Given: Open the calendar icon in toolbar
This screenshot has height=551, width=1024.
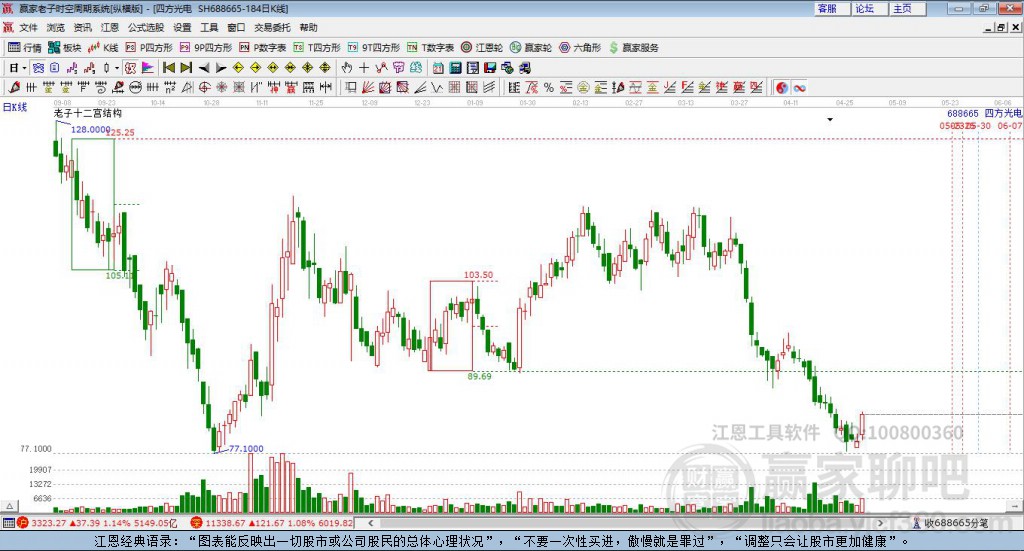Looking at the screenshot, I should click(438, 68).
